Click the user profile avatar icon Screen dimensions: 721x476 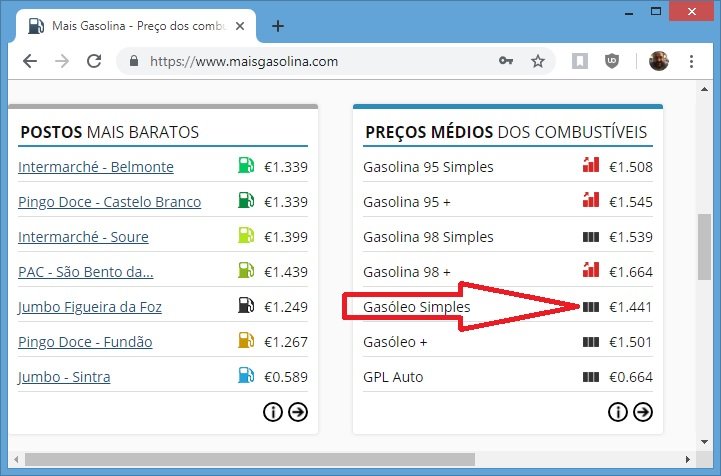[x=658, y=61]
